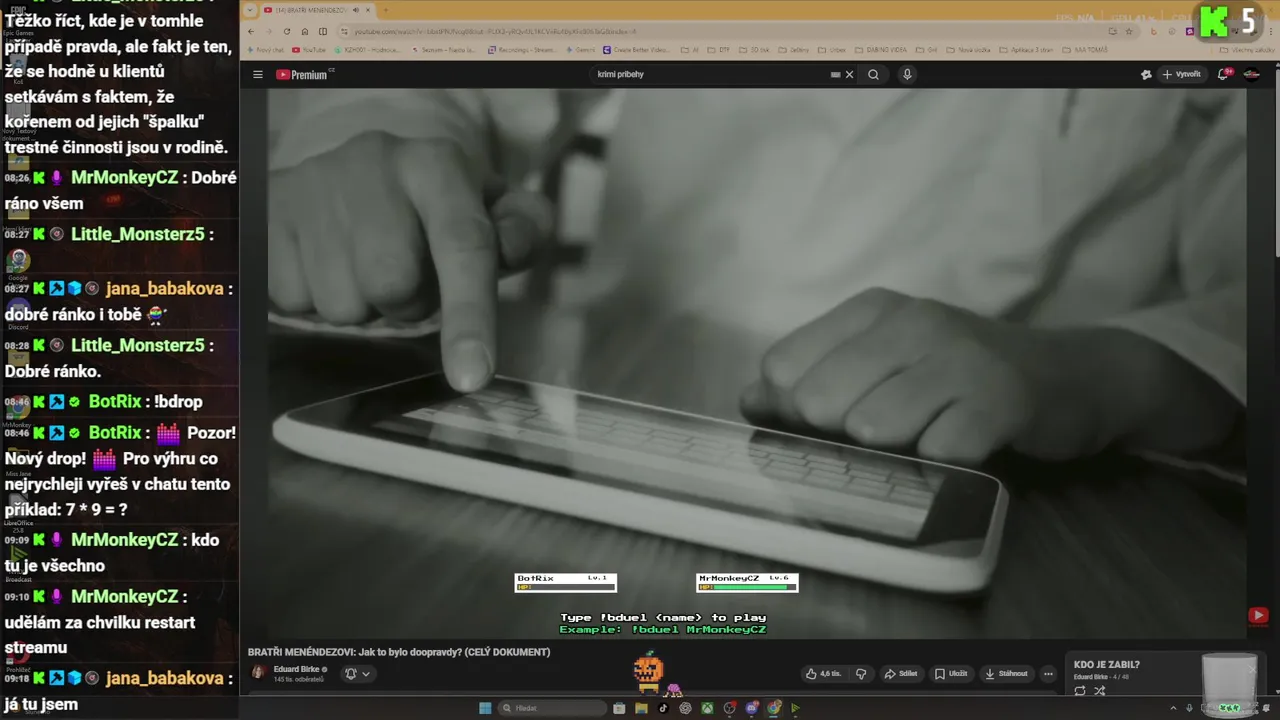Clear the YouTube search query

coord(850,74)
